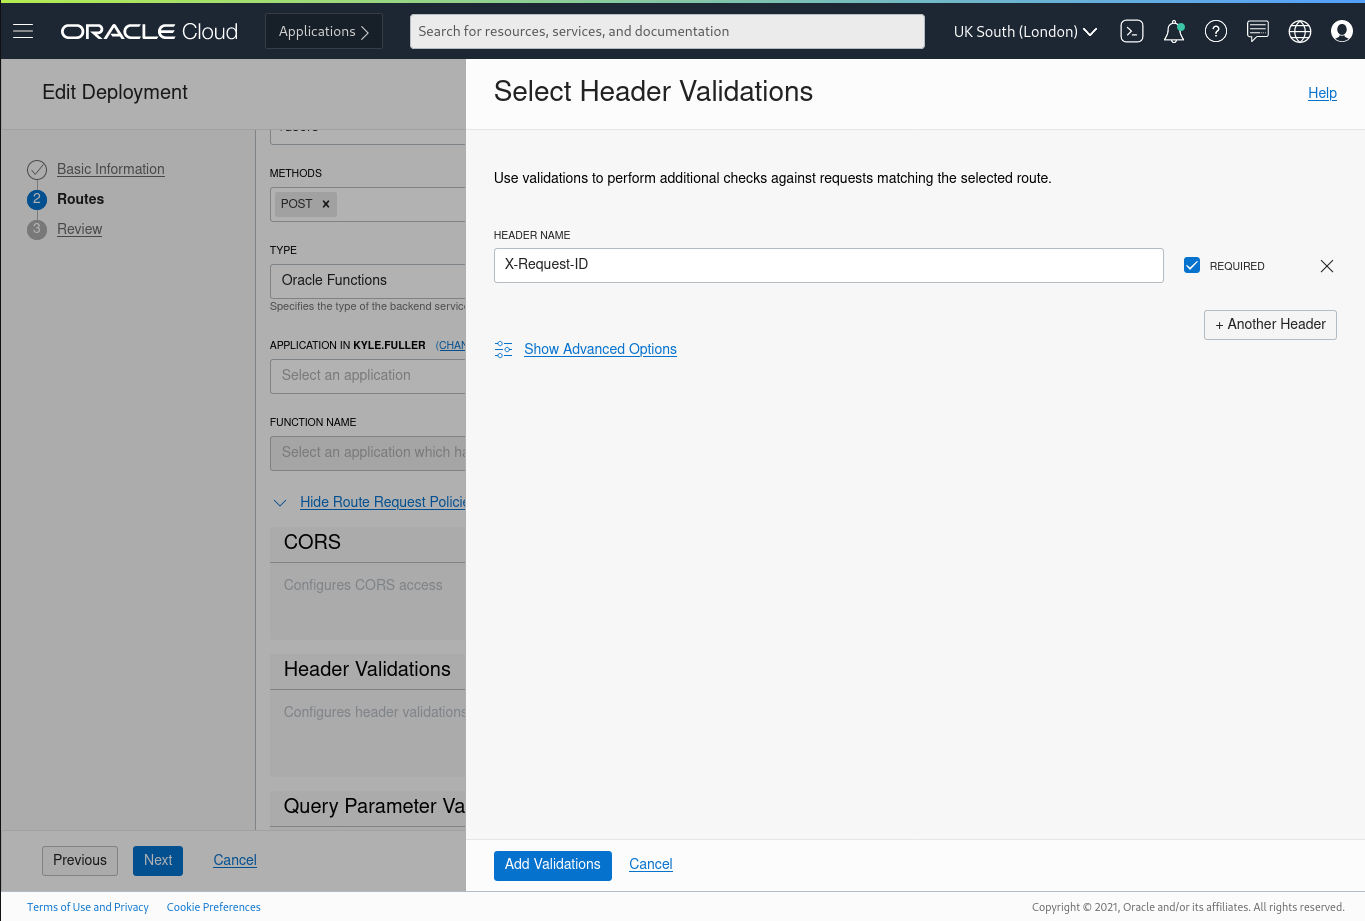Open the Help question mark icon
The image size is (1365, 921).
pos(1215,31)
